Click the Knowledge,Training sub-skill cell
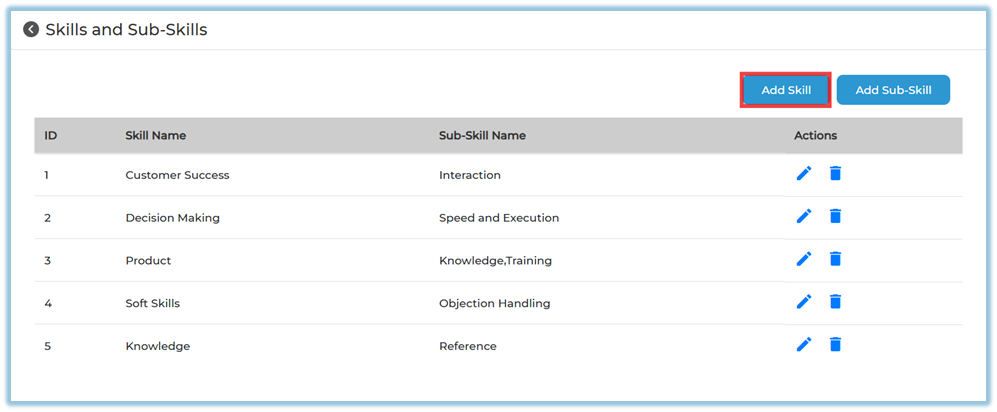Image resolution: width=997 pixels, height=412 pixels. 495,261
